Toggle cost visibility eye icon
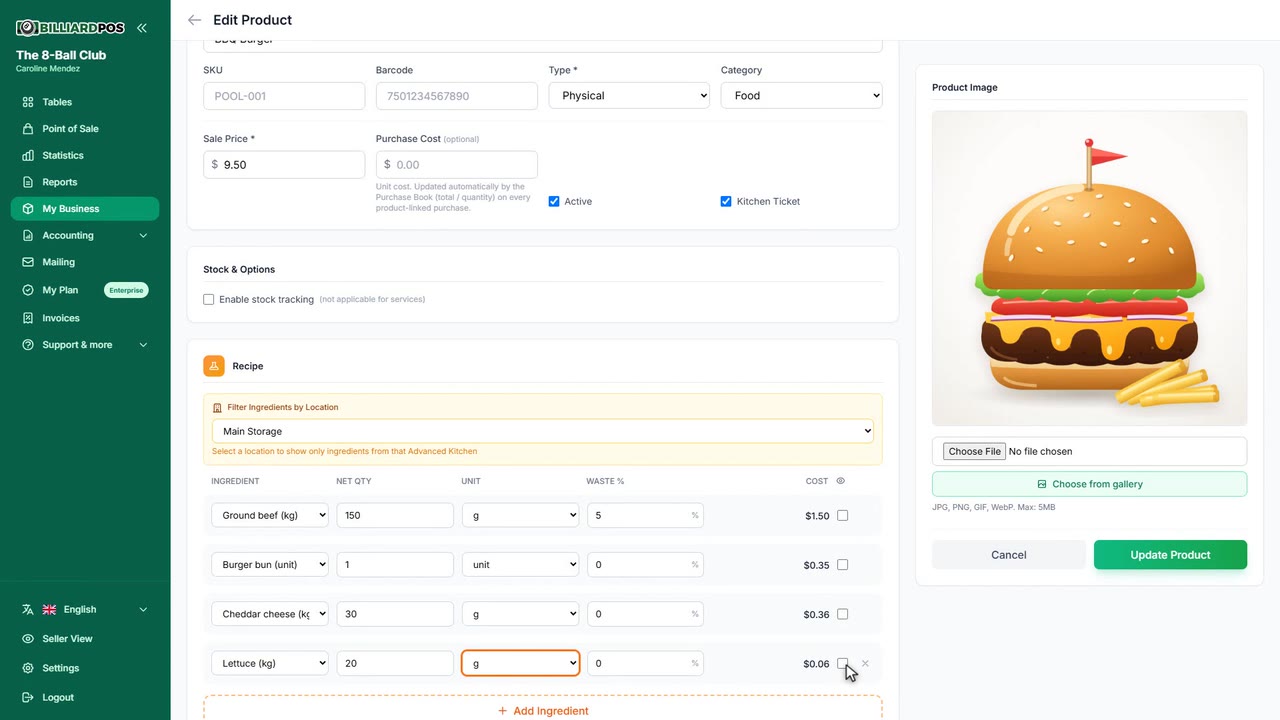 [x=840, y=481]
